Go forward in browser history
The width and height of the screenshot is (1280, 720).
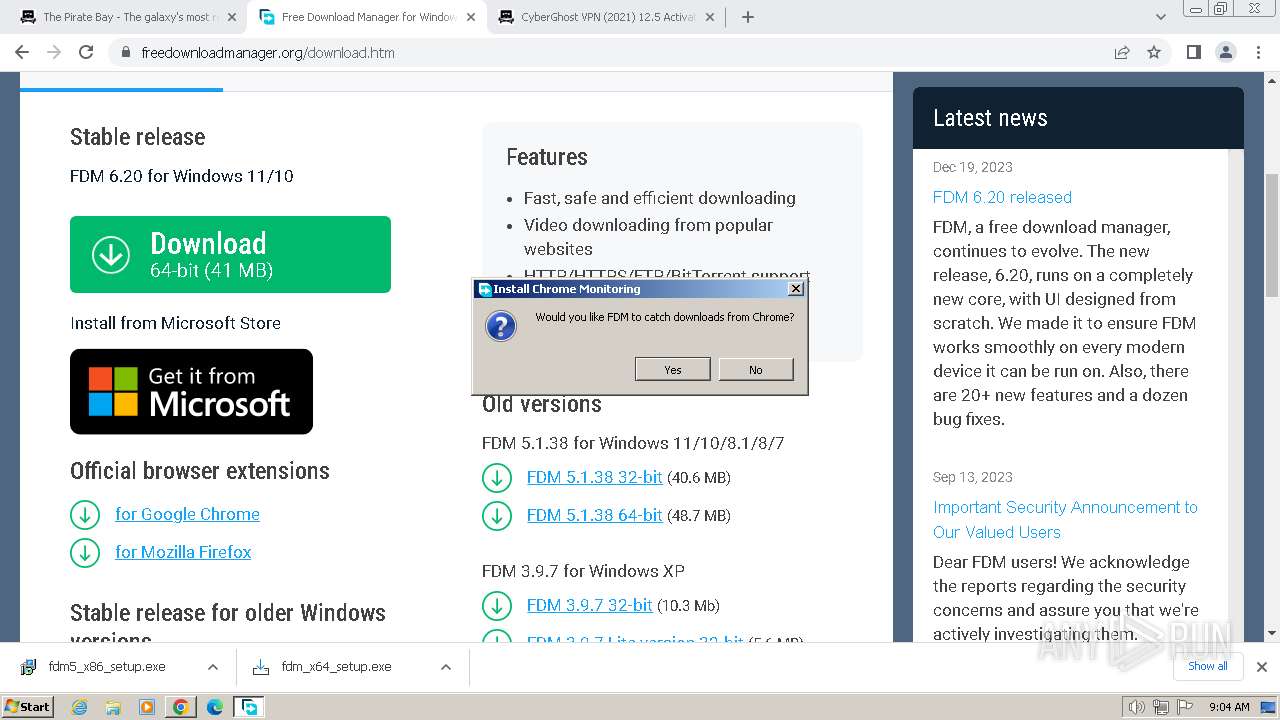click(x=54, y=52)
